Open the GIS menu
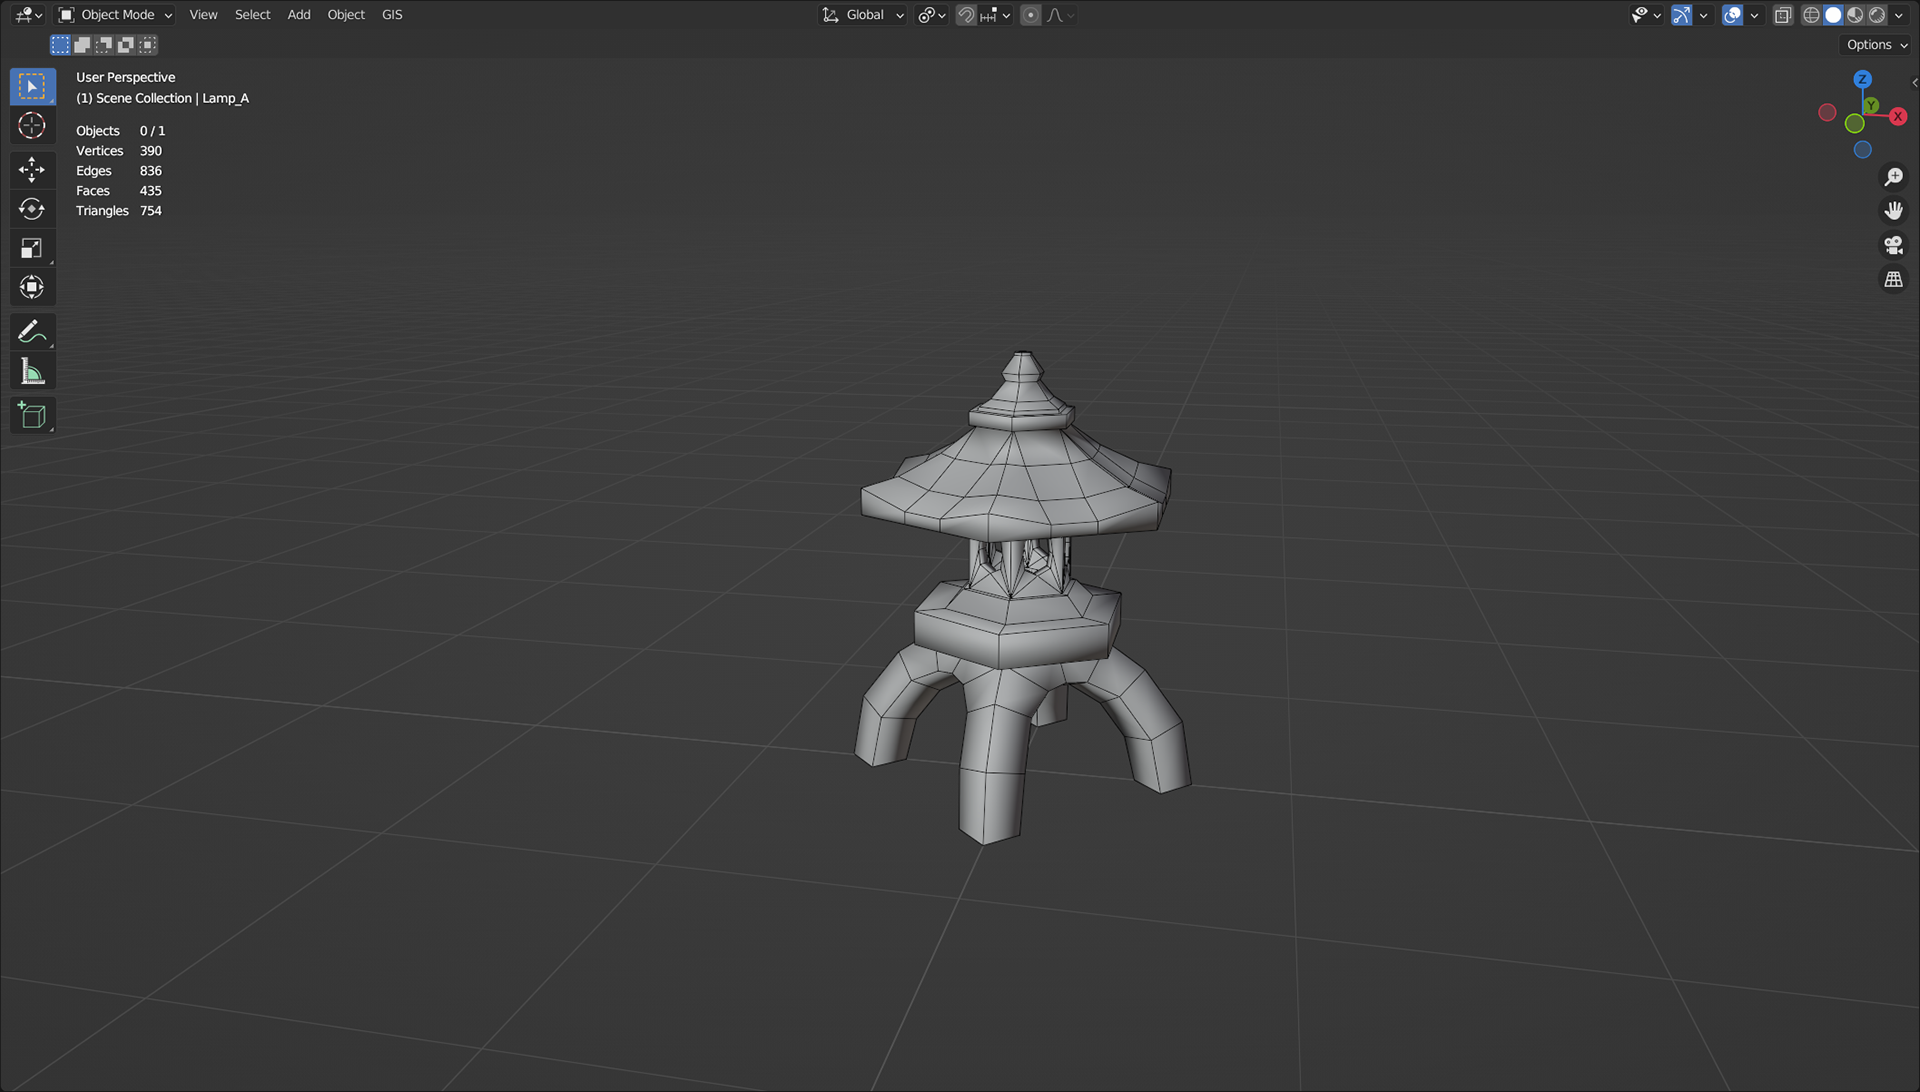 [392, 15]
